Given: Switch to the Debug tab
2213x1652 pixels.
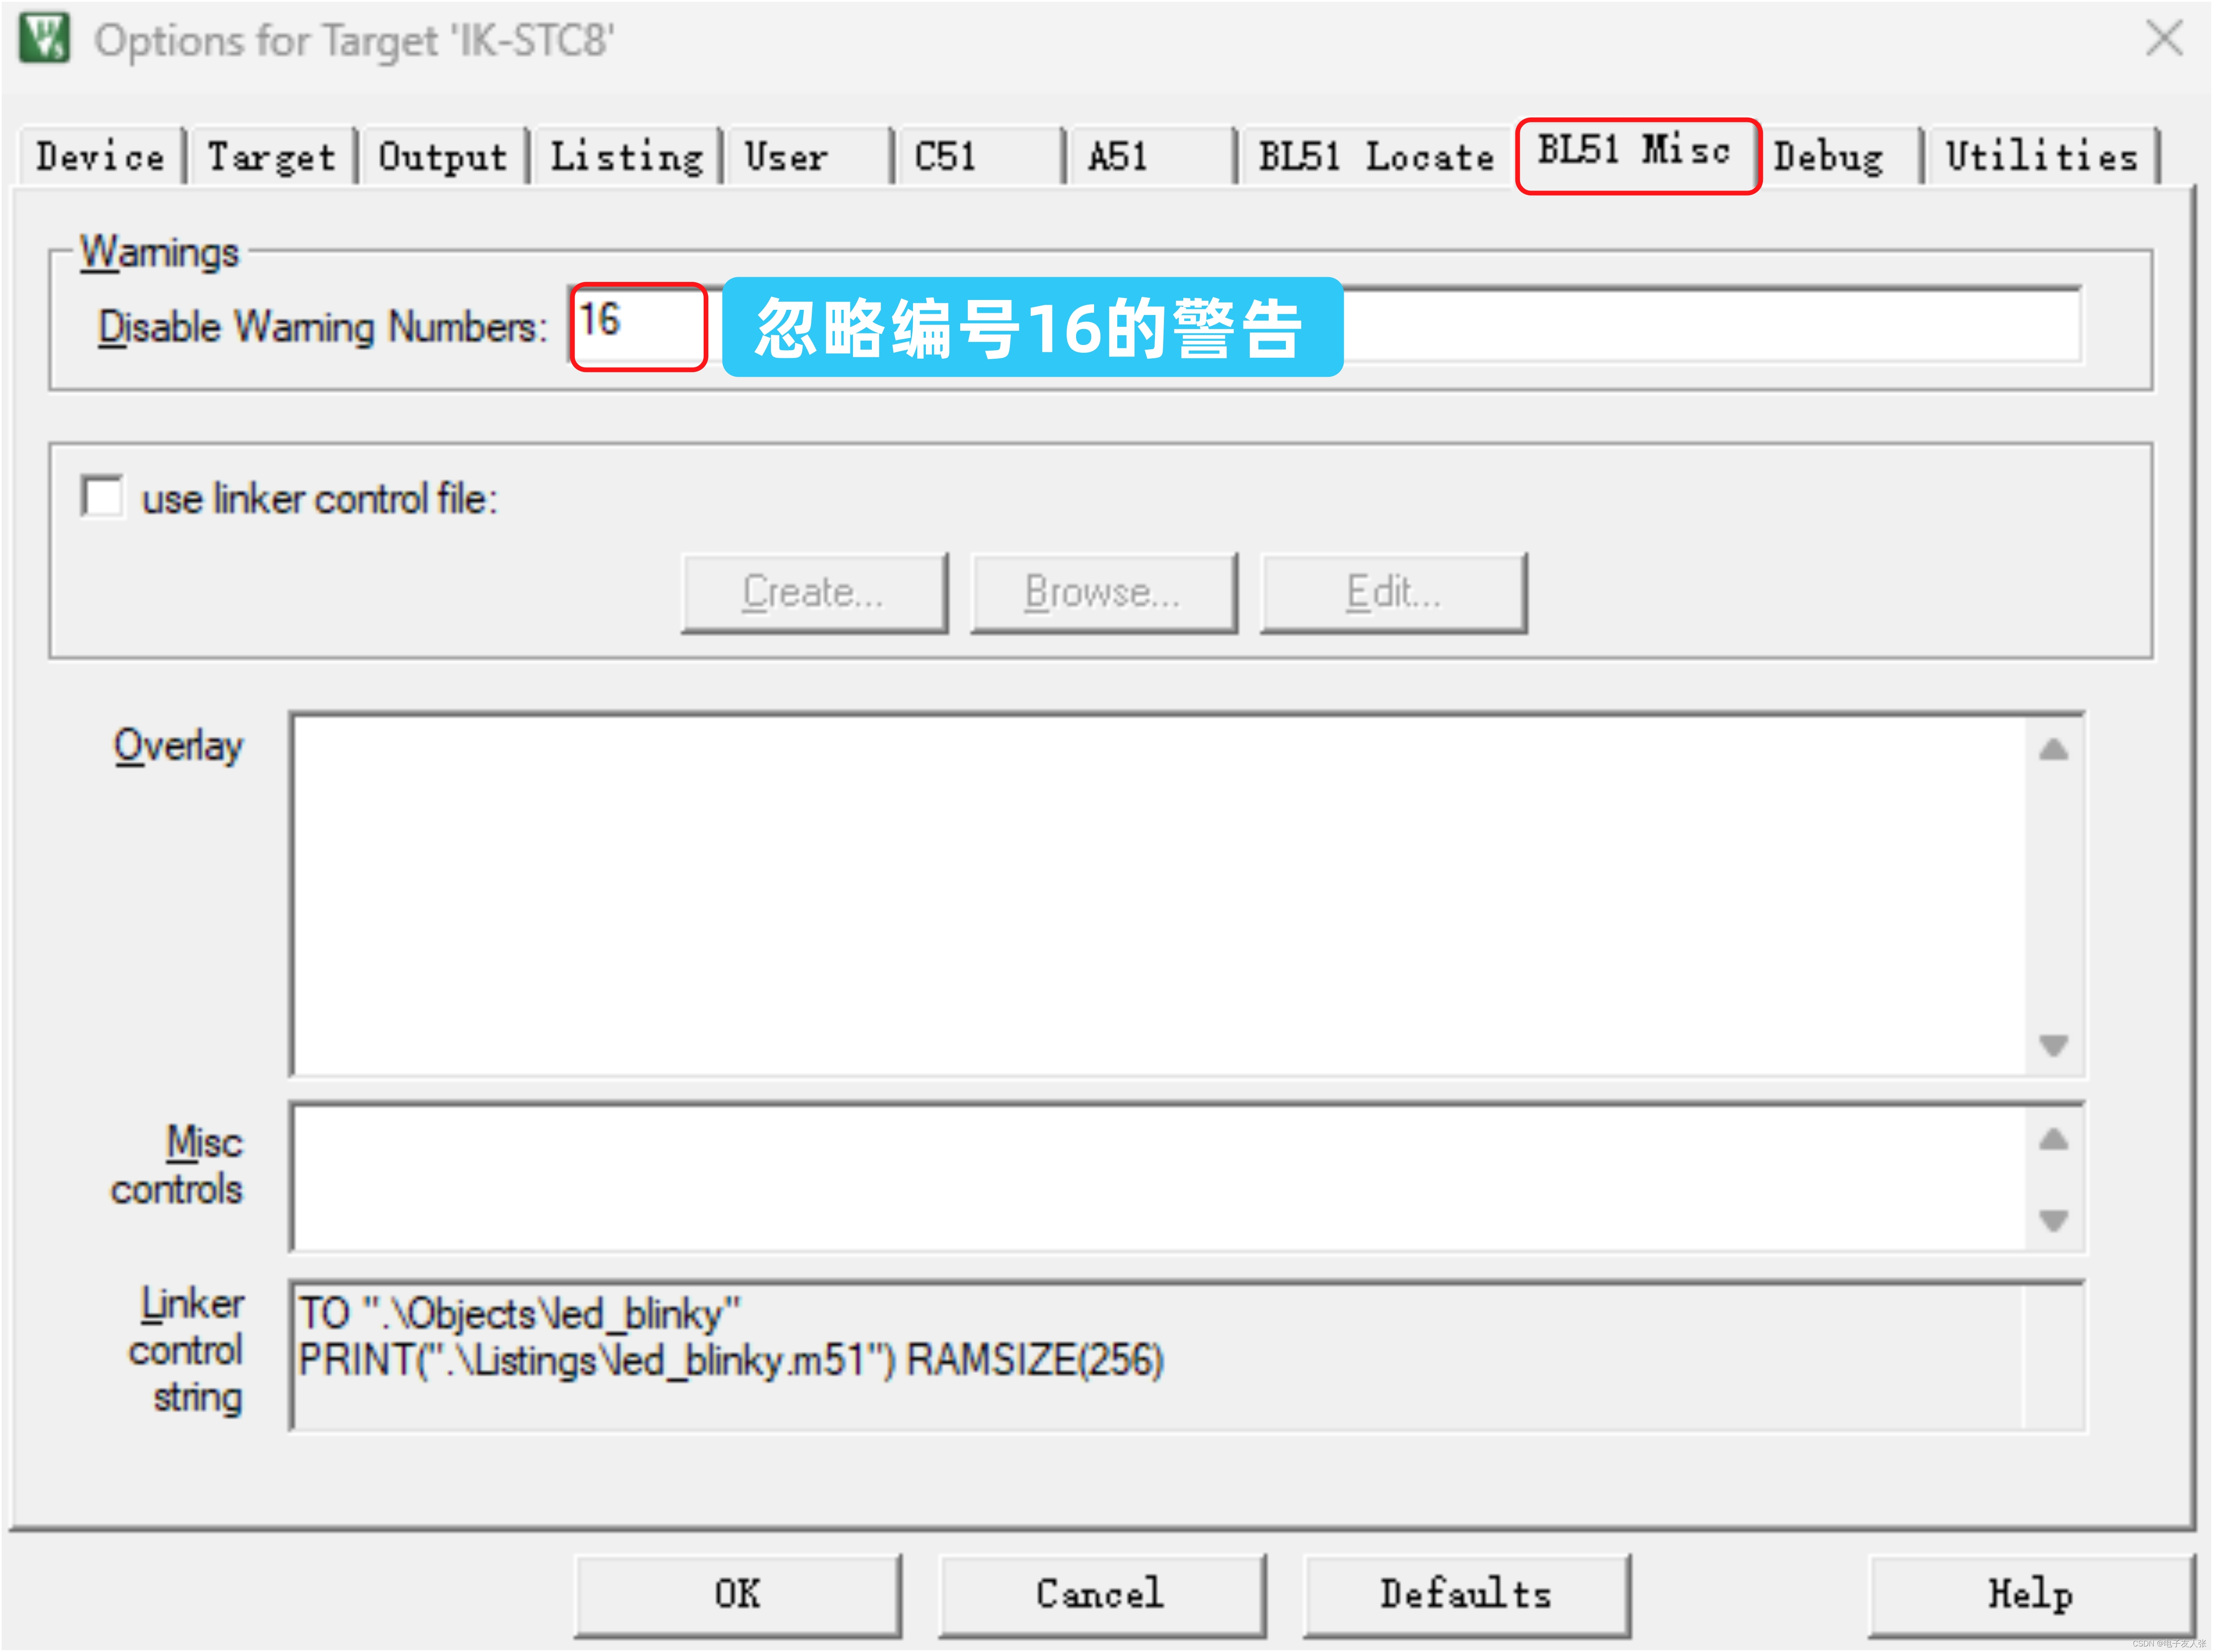Looking at the screenshot, I should (1842, 156).
